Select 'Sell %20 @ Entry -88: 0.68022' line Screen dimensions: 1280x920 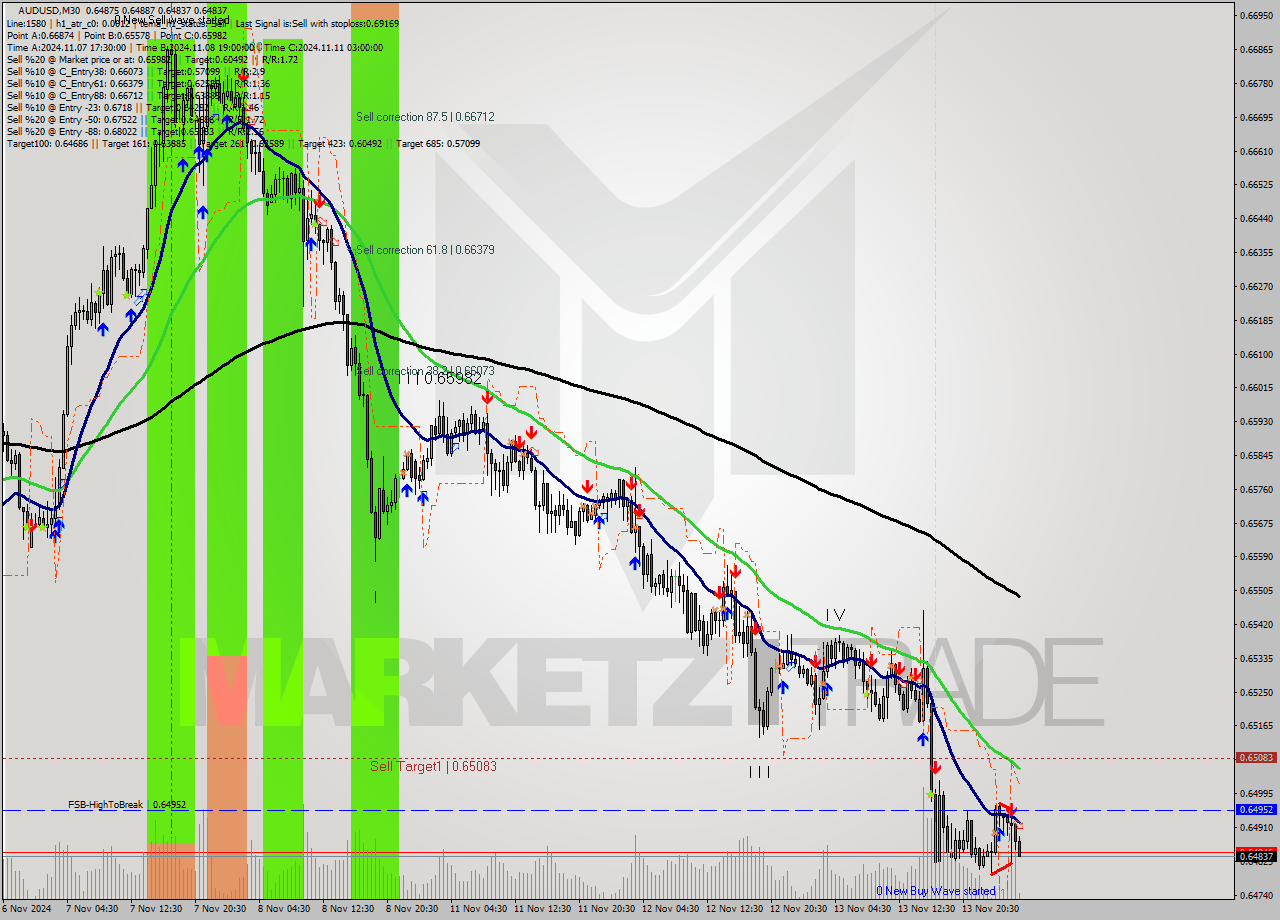coord(72,132)
